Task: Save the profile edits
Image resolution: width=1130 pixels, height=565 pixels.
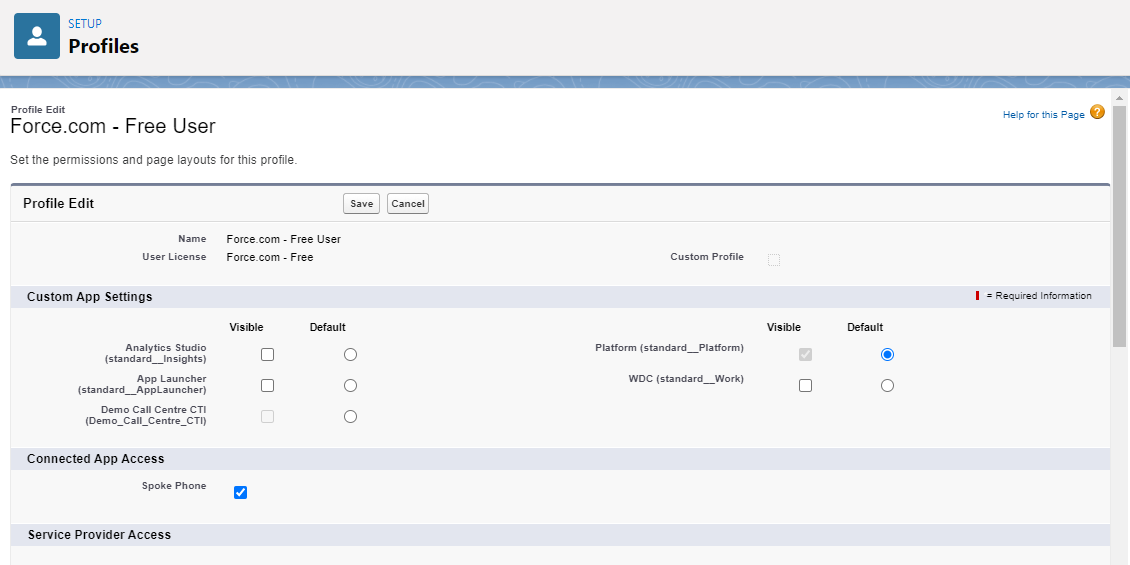Action: (x=361, y=204)
